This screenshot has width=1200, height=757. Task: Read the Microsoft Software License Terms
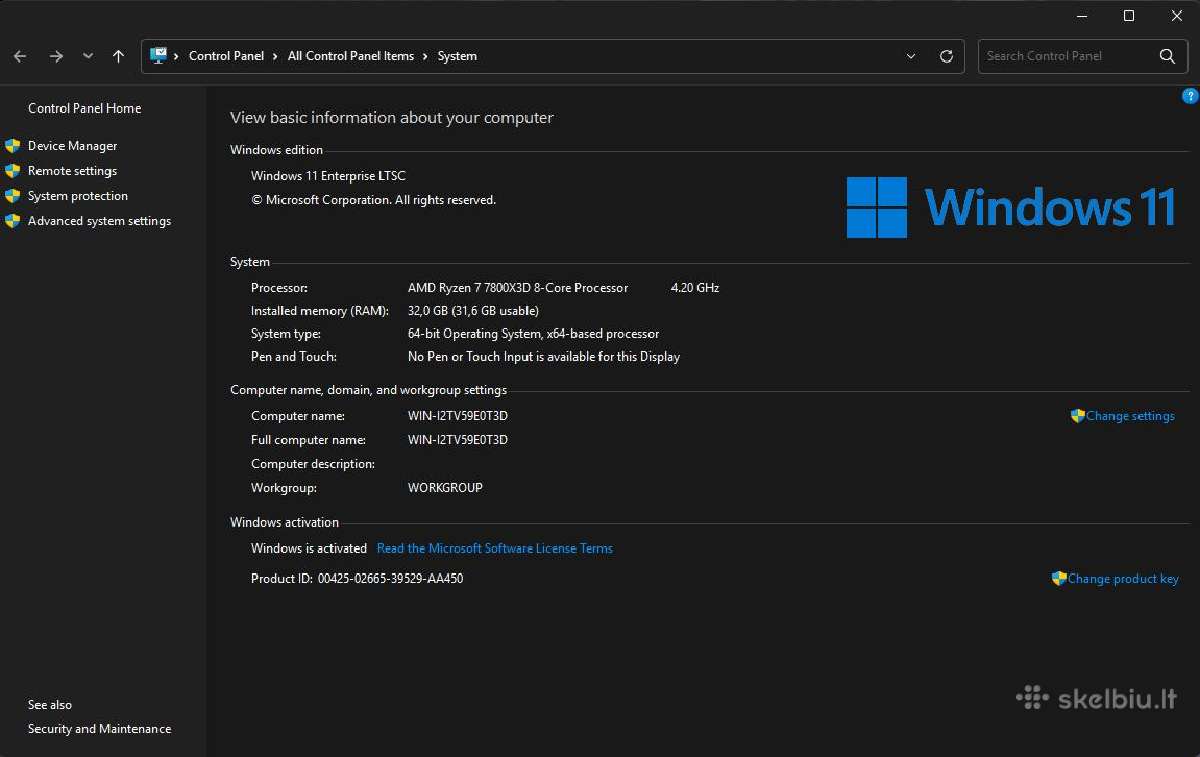[495, 548]
